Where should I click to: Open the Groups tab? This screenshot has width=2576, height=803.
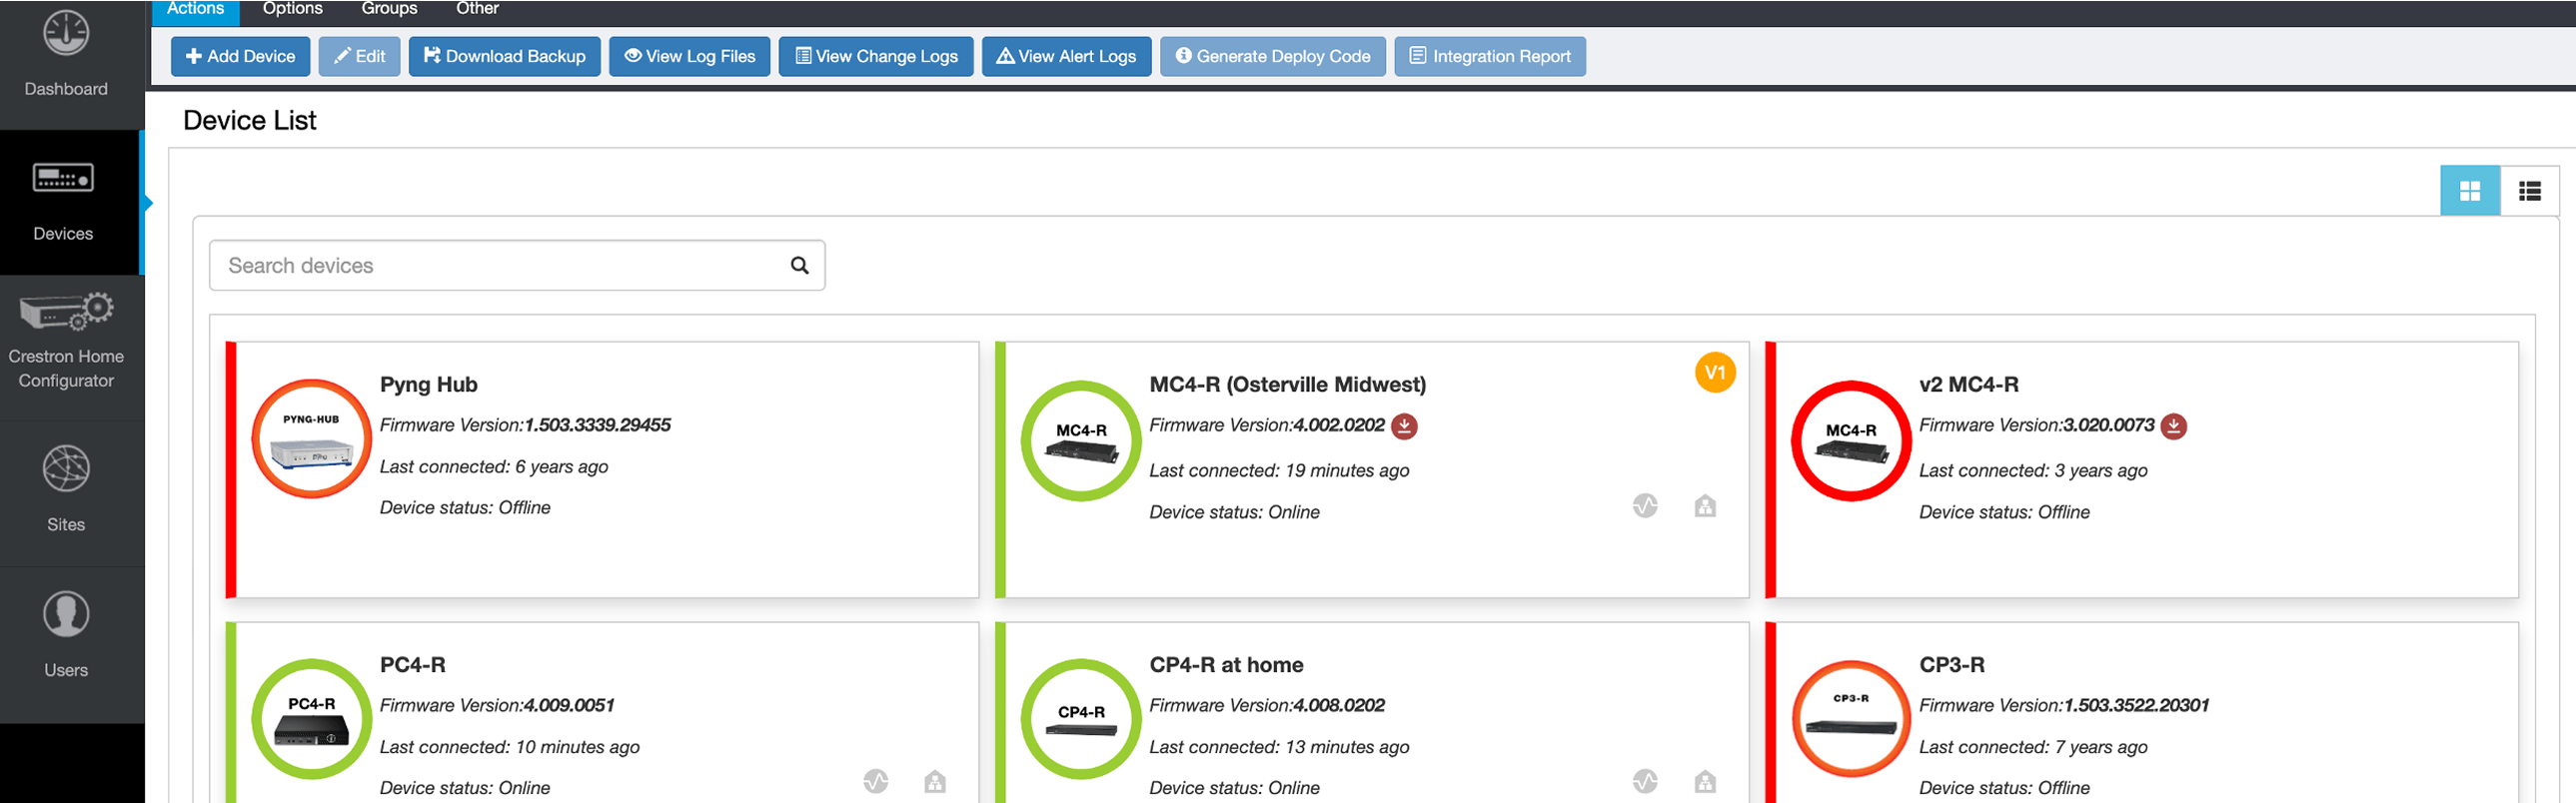(389, 9)
